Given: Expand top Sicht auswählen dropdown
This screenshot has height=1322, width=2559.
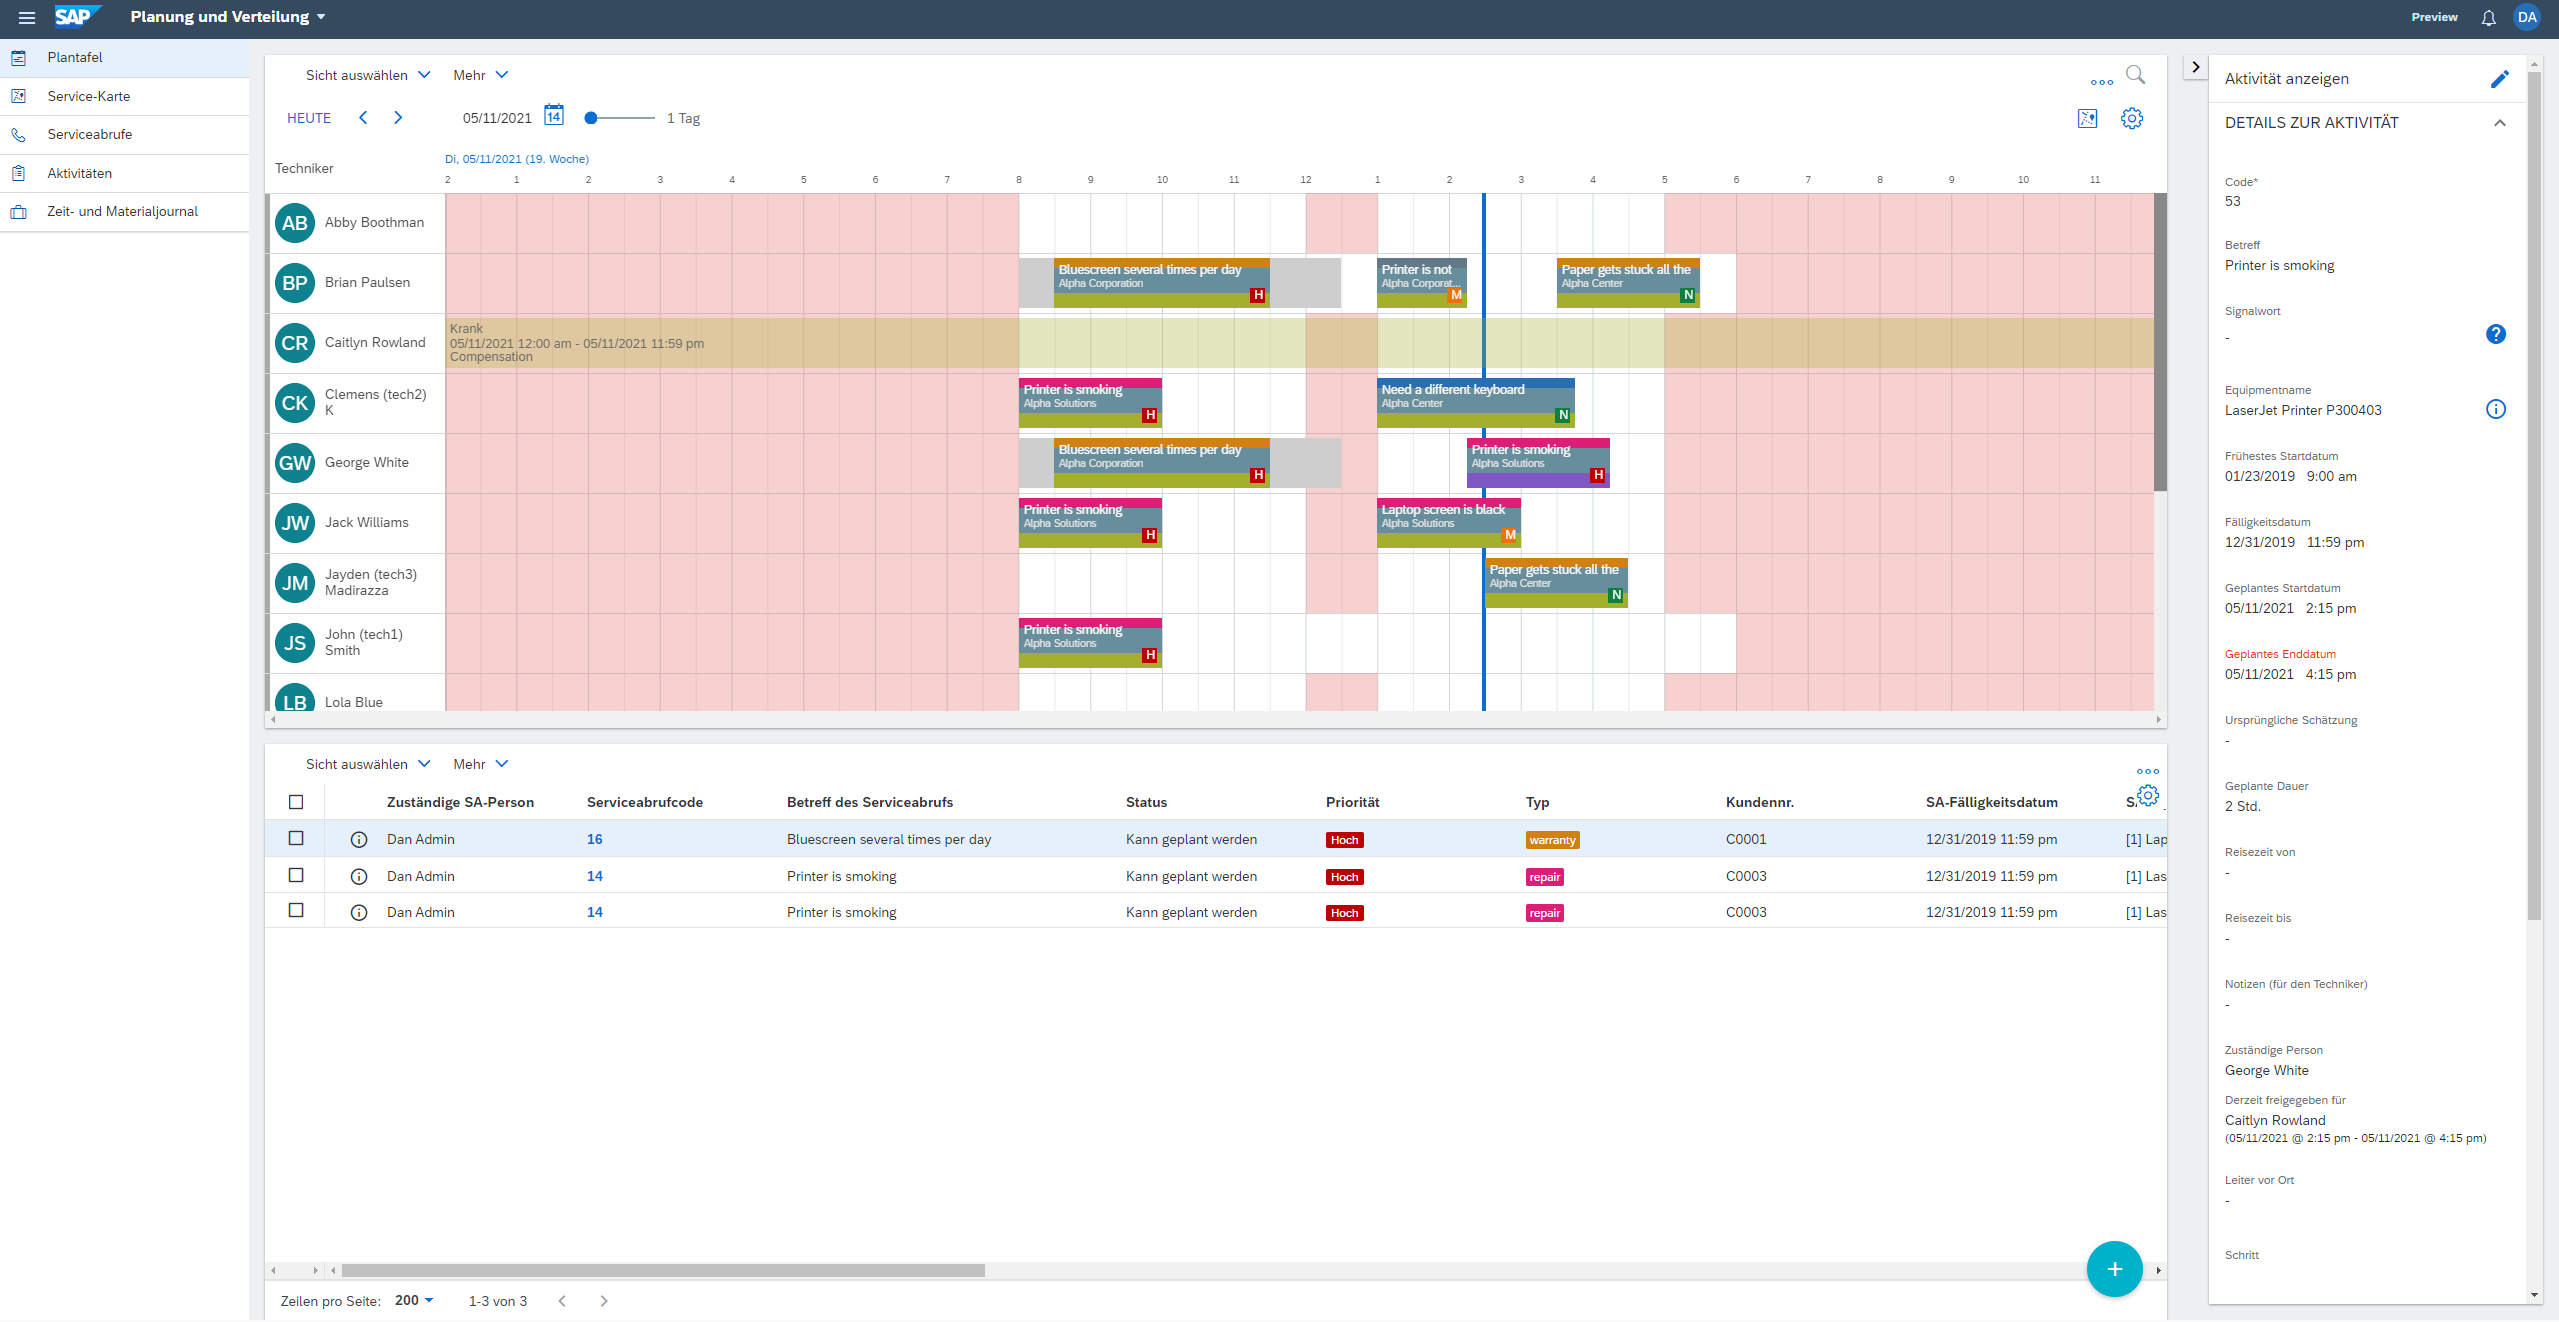Looking at the screenshot, I should [367, 75].
